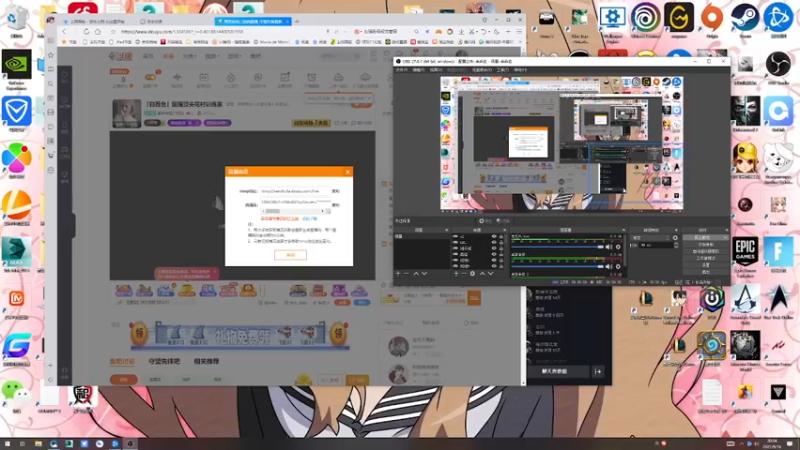
Task: Click the Studio Mode button in OBS Controls
Action: pyautogui.click(x=706, y=258)
